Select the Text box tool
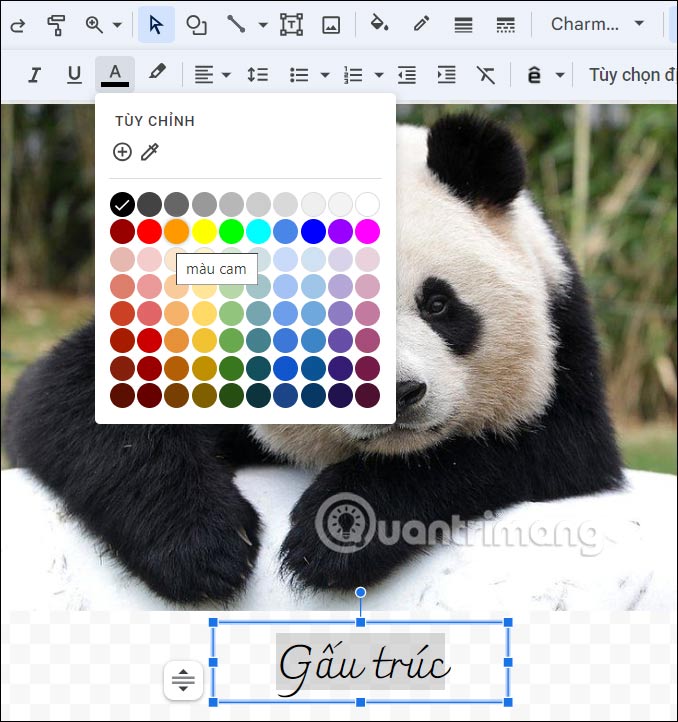Screen dimensions: 678x722 [x=292, y=24]
